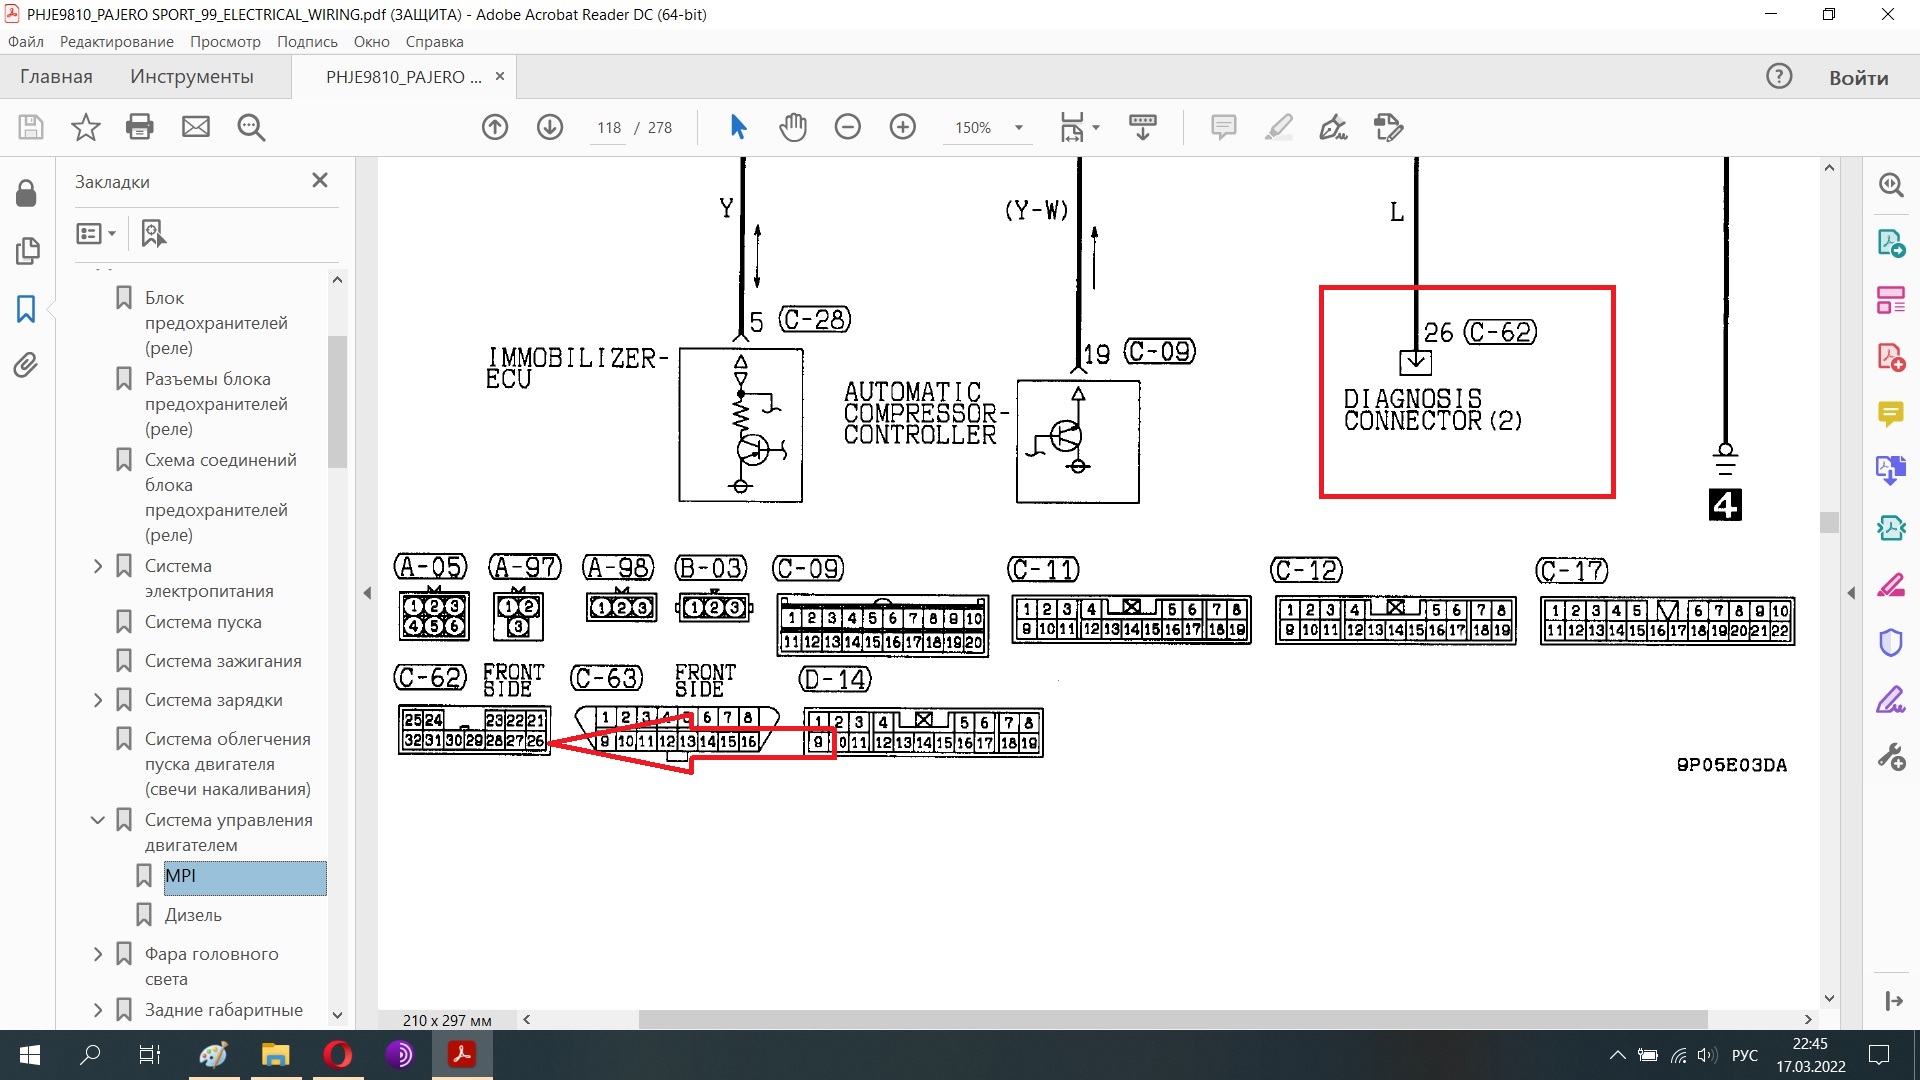The height and width of the screenshot is (1080, 1920).
Task: Open the help question mark
Action: coord(1779,77)
